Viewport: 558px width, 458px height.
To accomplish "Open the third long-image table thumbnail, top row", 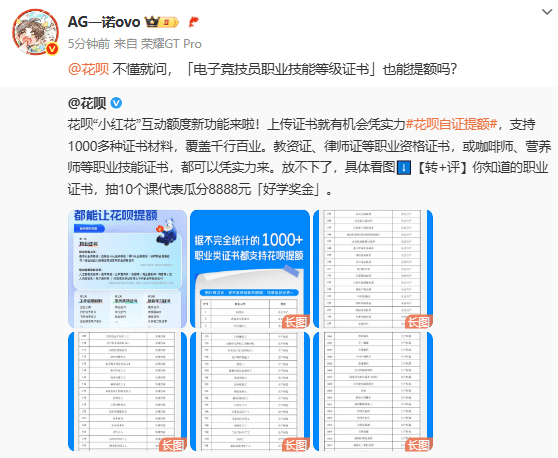I will (373, 269).
